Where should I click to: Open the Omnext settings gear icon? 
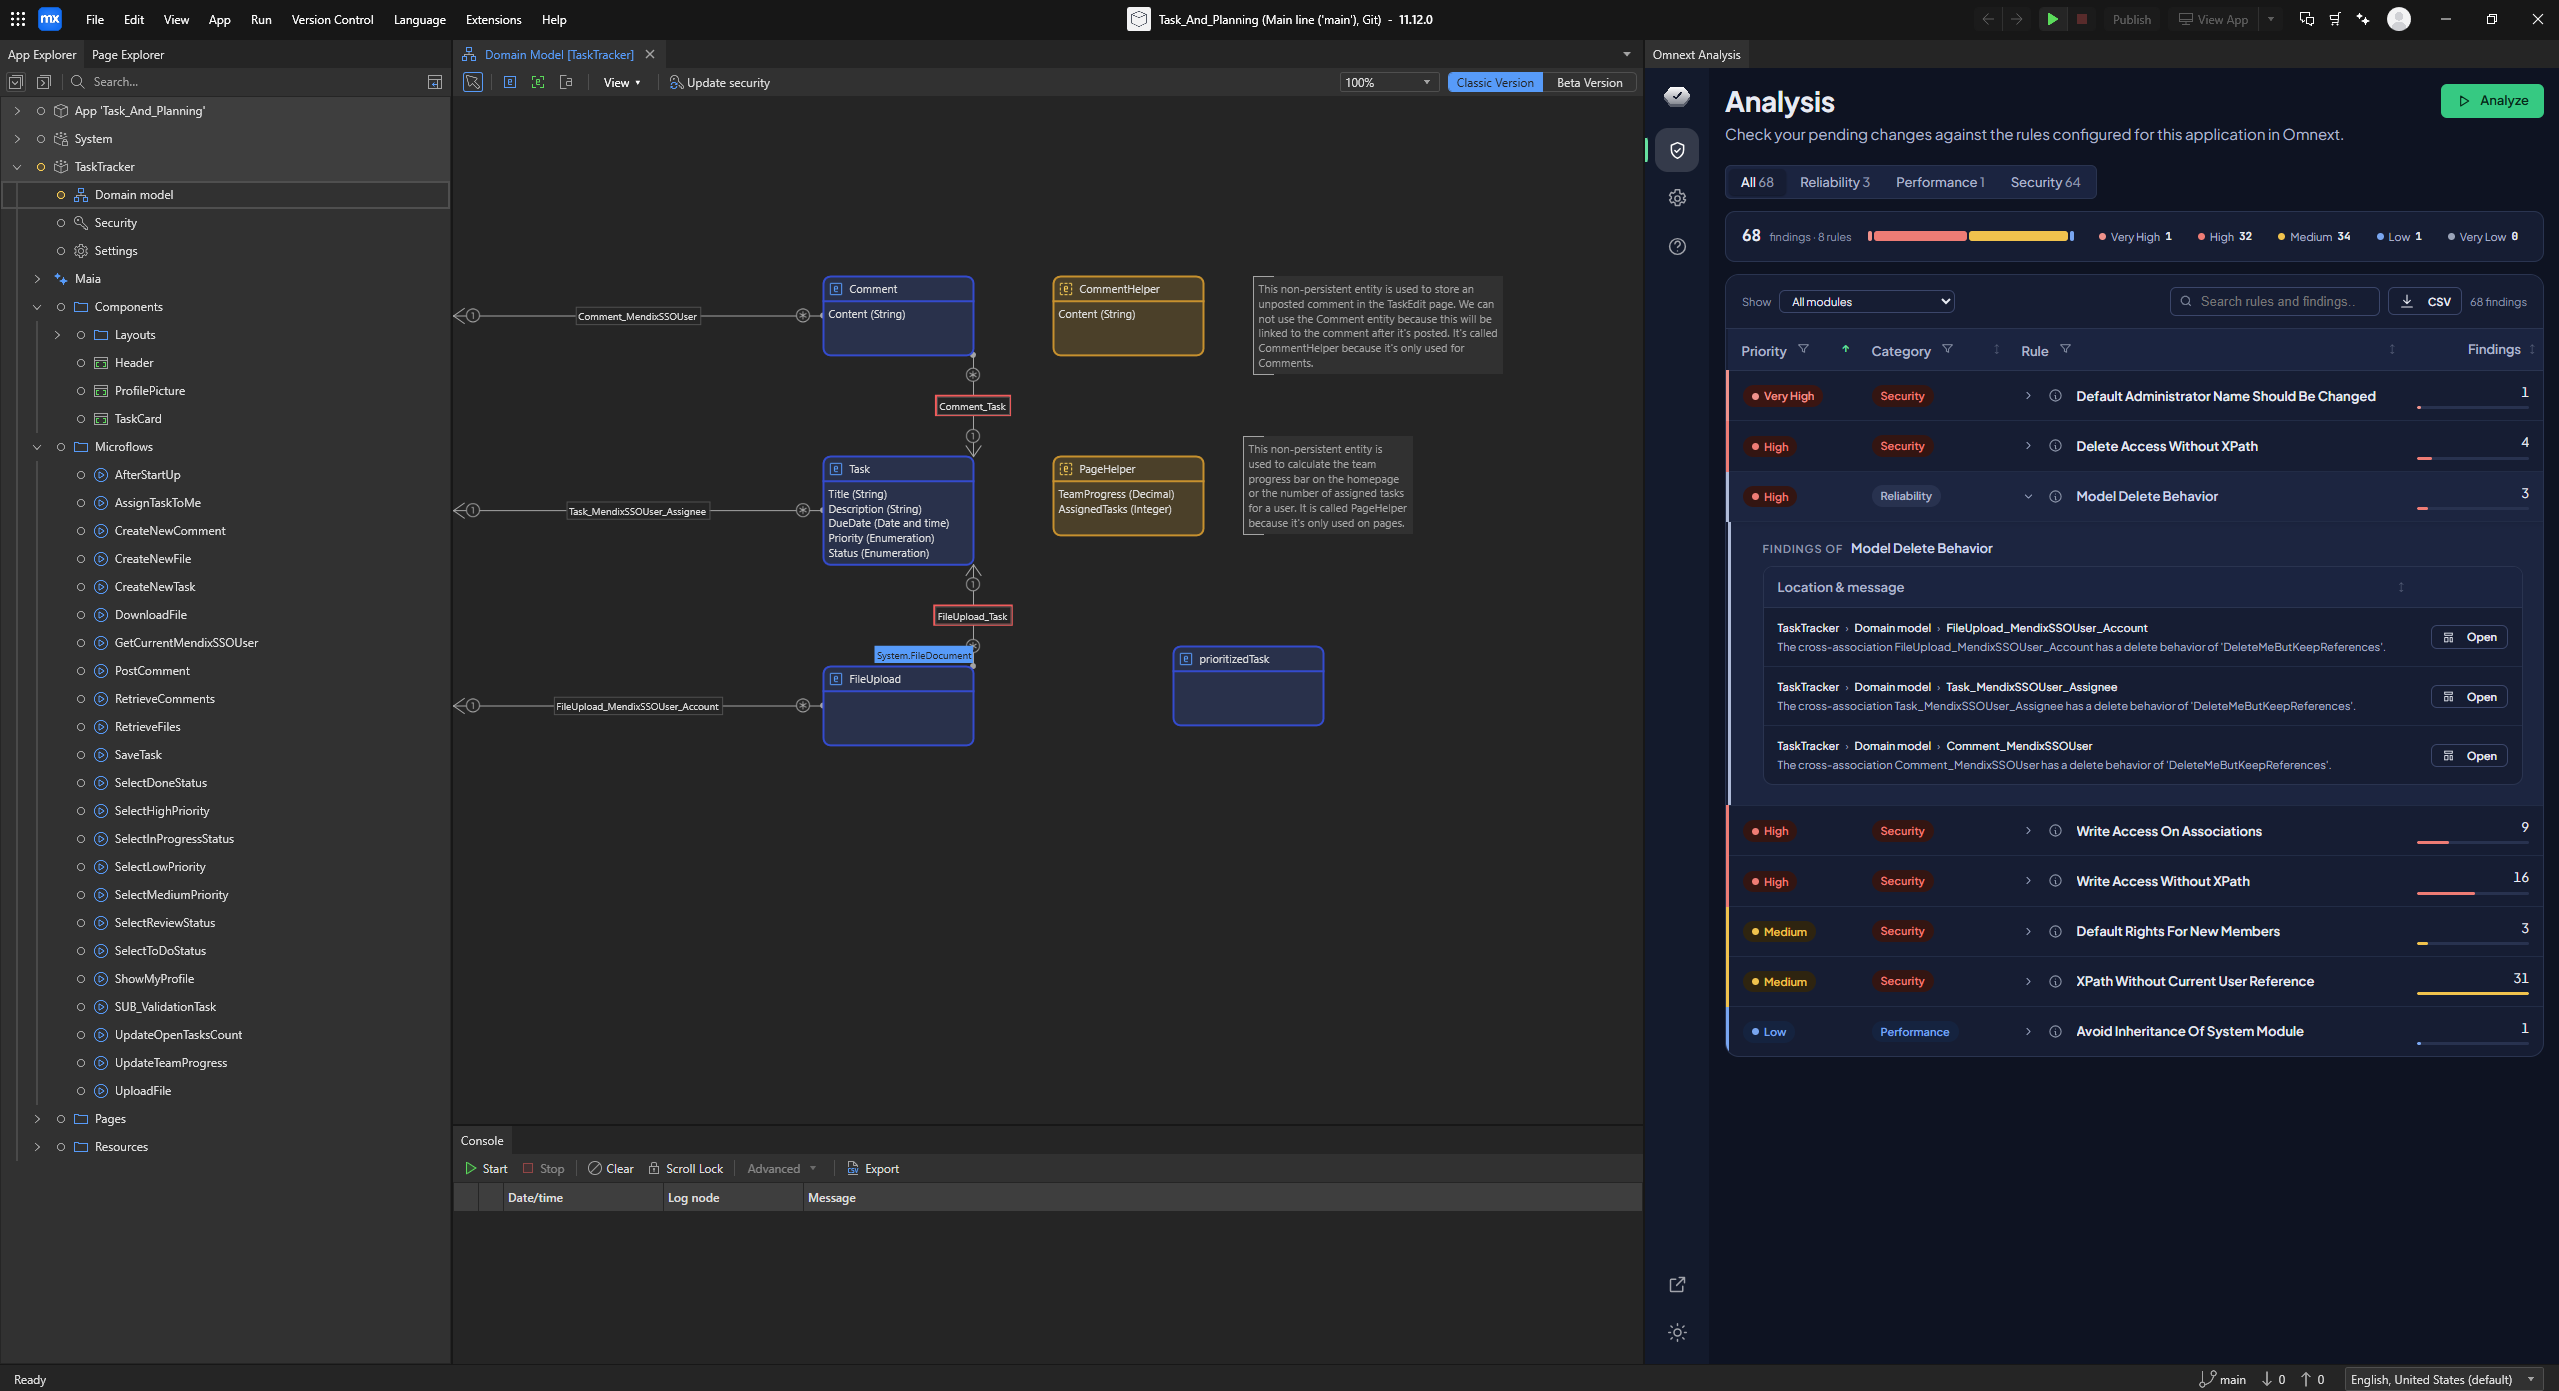[1677, 198]
